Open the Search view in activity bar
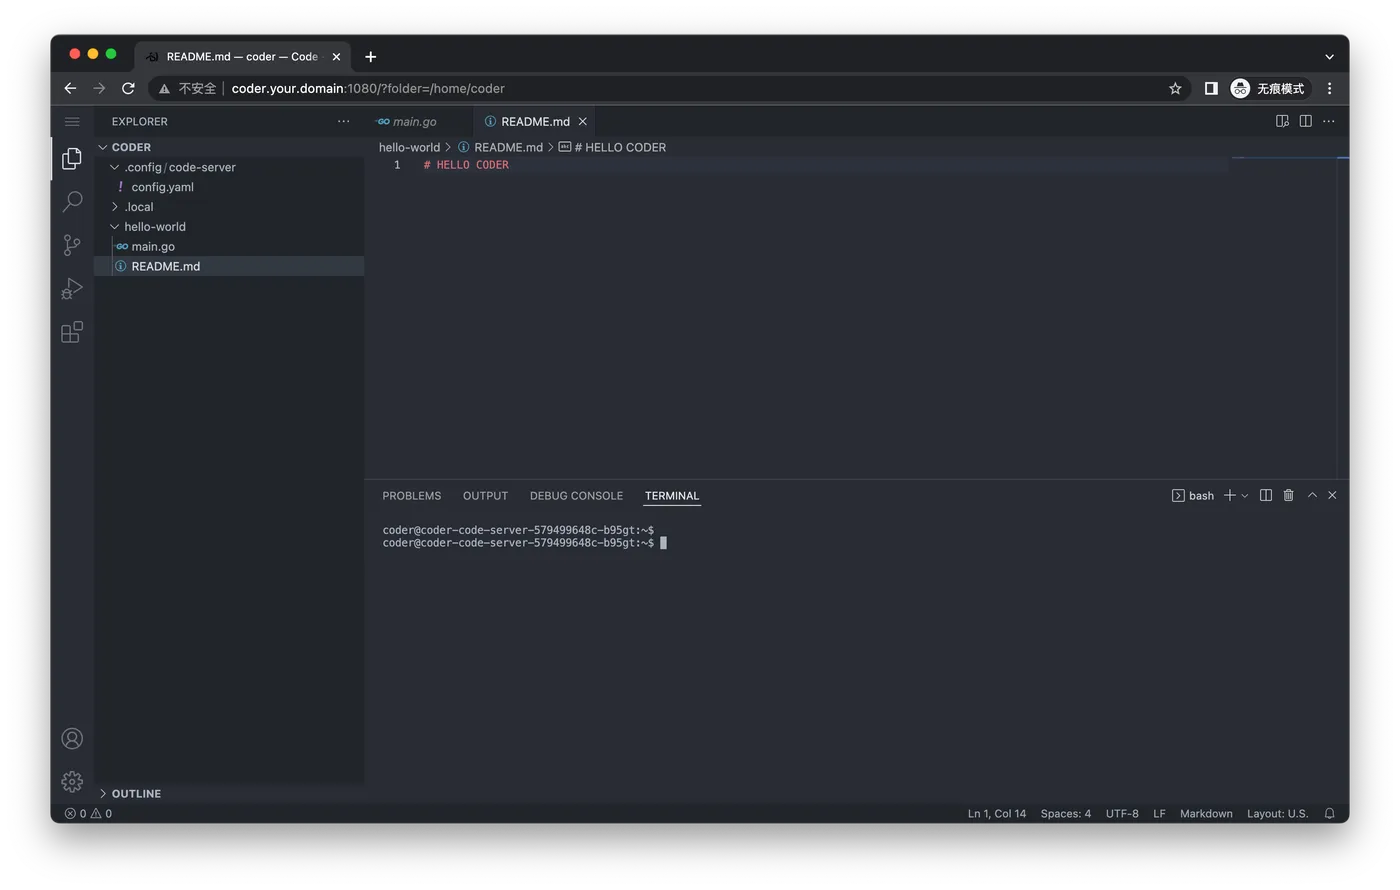This screenshot has width=1400, height=890. (72, 202)
